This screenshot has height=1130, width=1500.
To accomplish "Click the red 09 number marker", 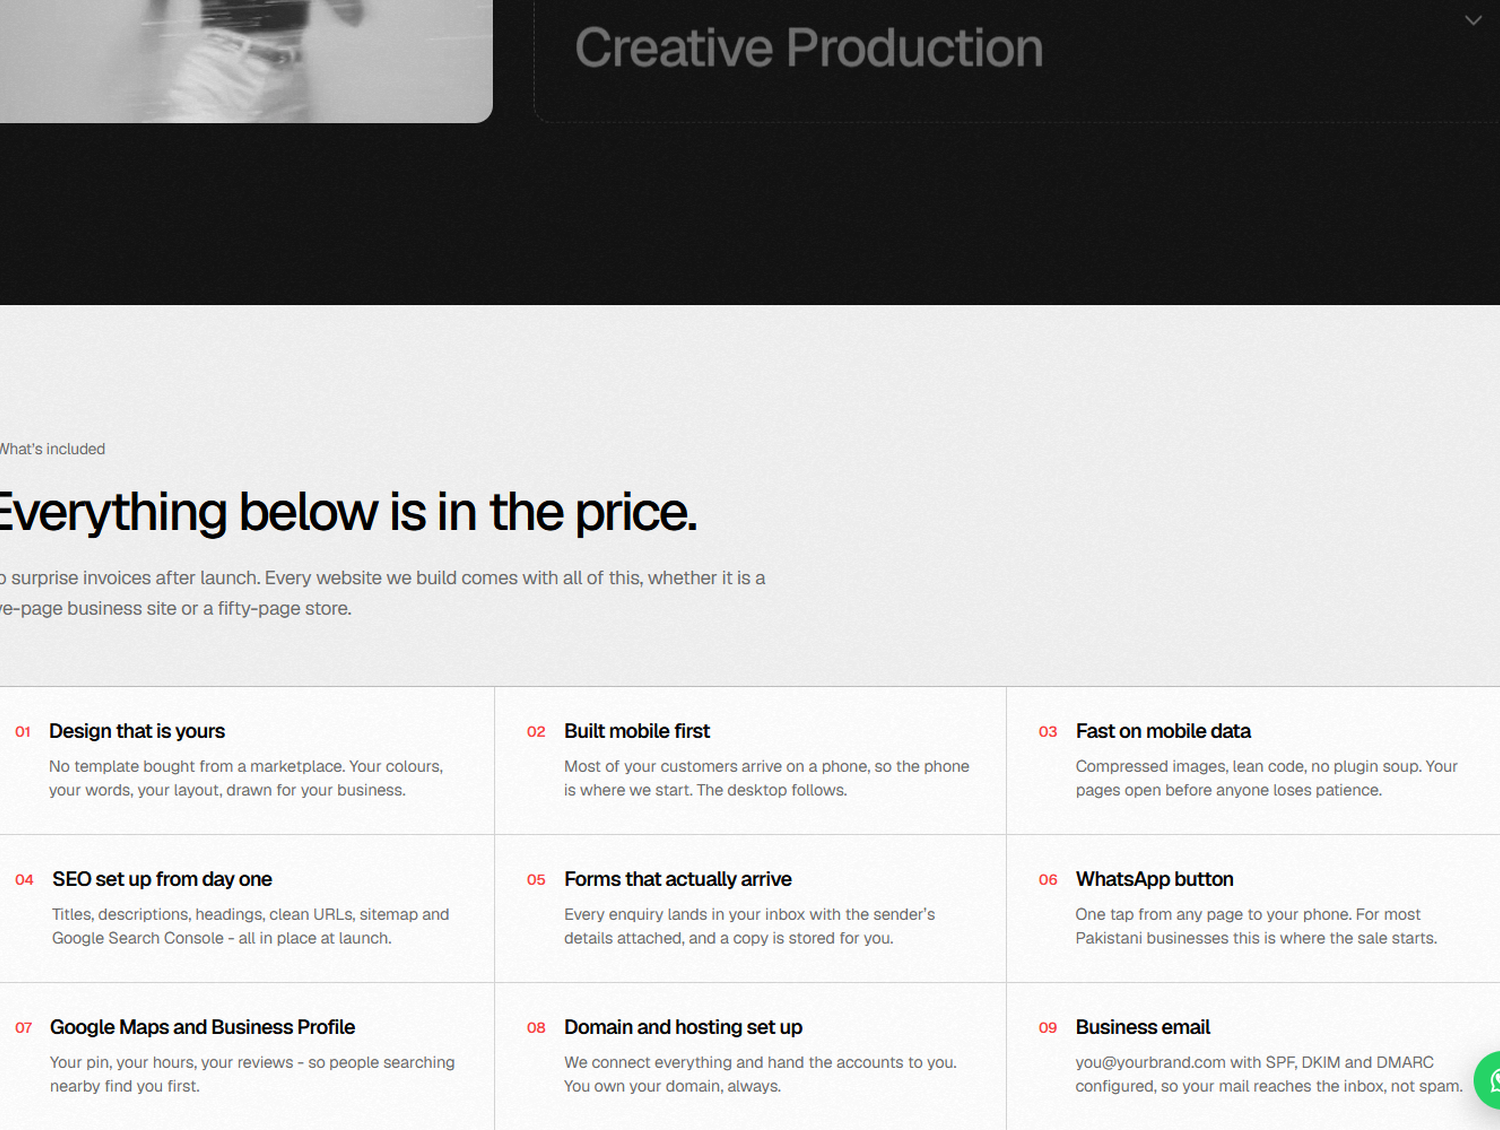I will [x=1048, y=1028].
